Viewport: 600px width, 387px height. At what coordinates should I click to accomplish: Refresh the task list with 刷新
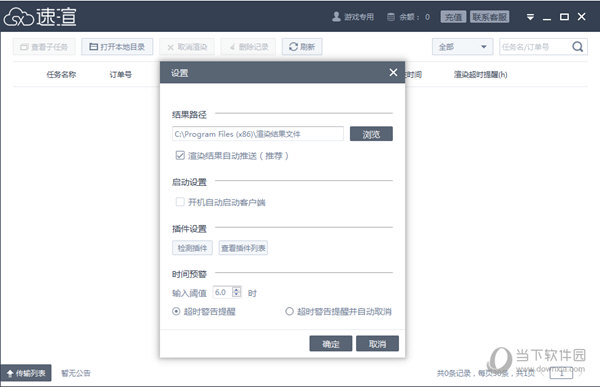point(302,47)
